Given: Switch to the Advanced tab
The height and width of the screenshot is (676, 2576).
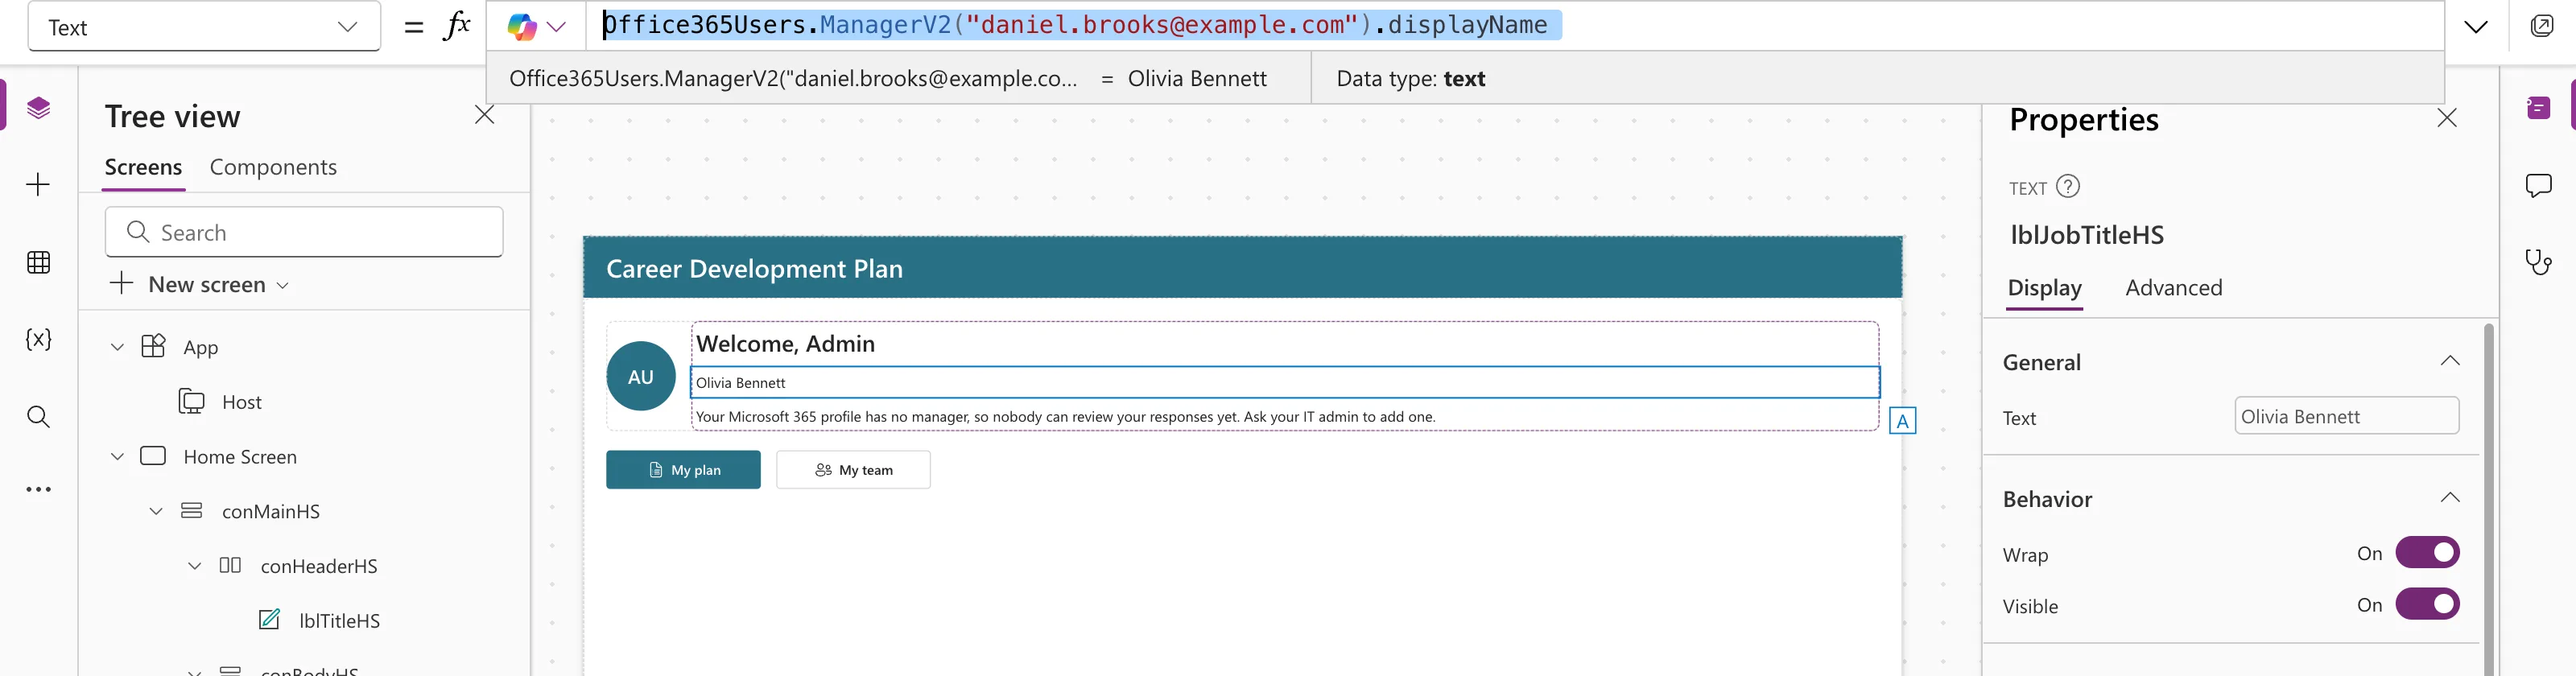Looking at the screenshot, I should point(2174,288).
